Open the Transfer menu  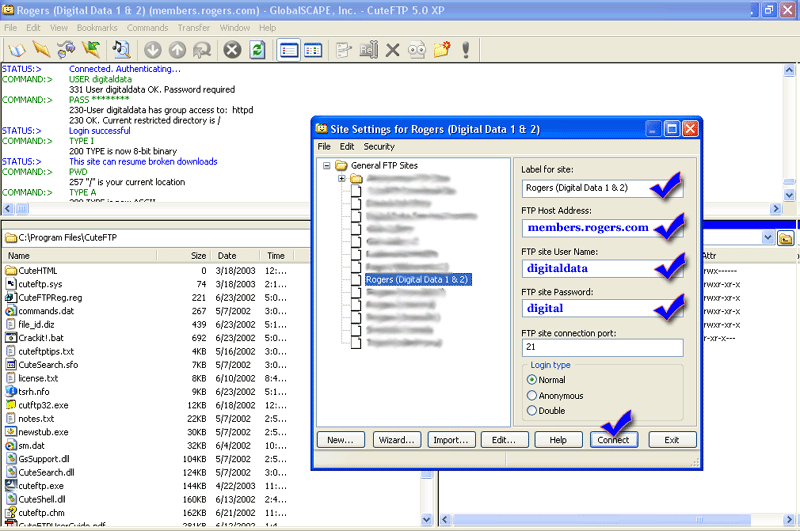click(194, 28)
